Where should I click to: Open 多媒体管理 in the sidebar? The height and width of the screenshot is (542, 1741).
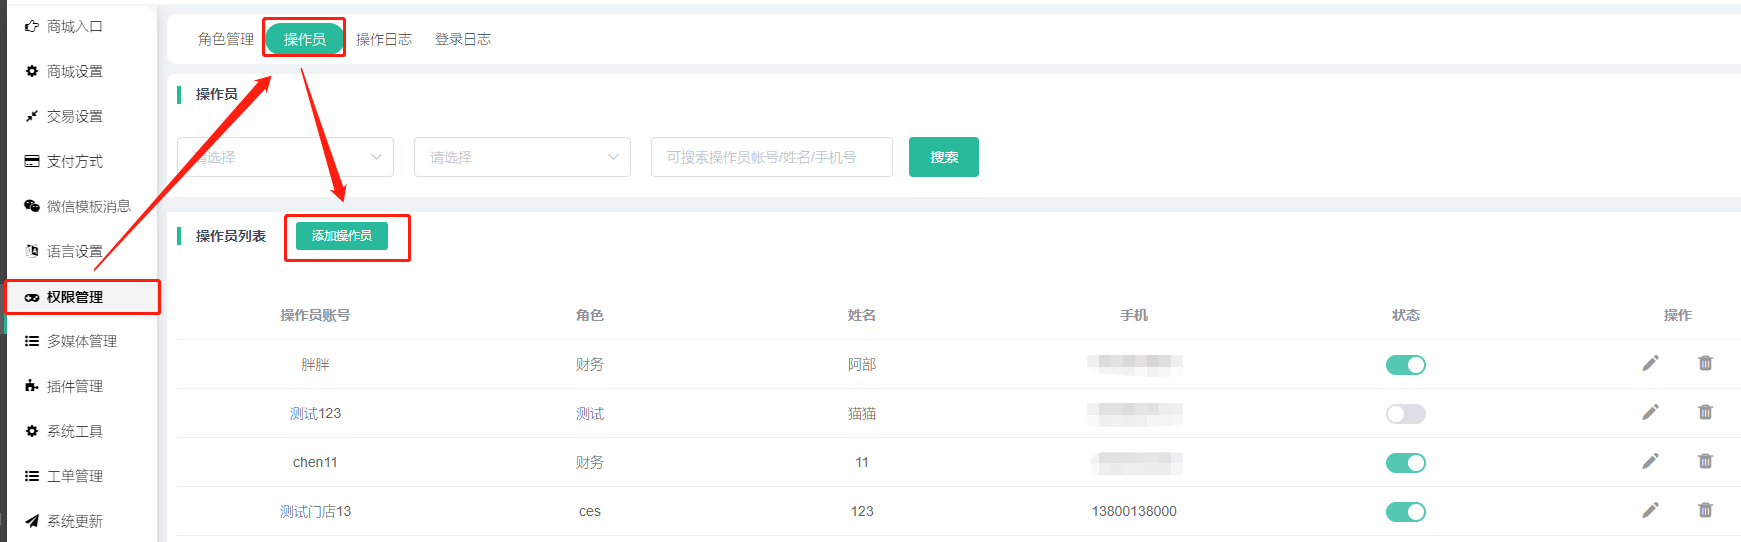tap(82, 341)
